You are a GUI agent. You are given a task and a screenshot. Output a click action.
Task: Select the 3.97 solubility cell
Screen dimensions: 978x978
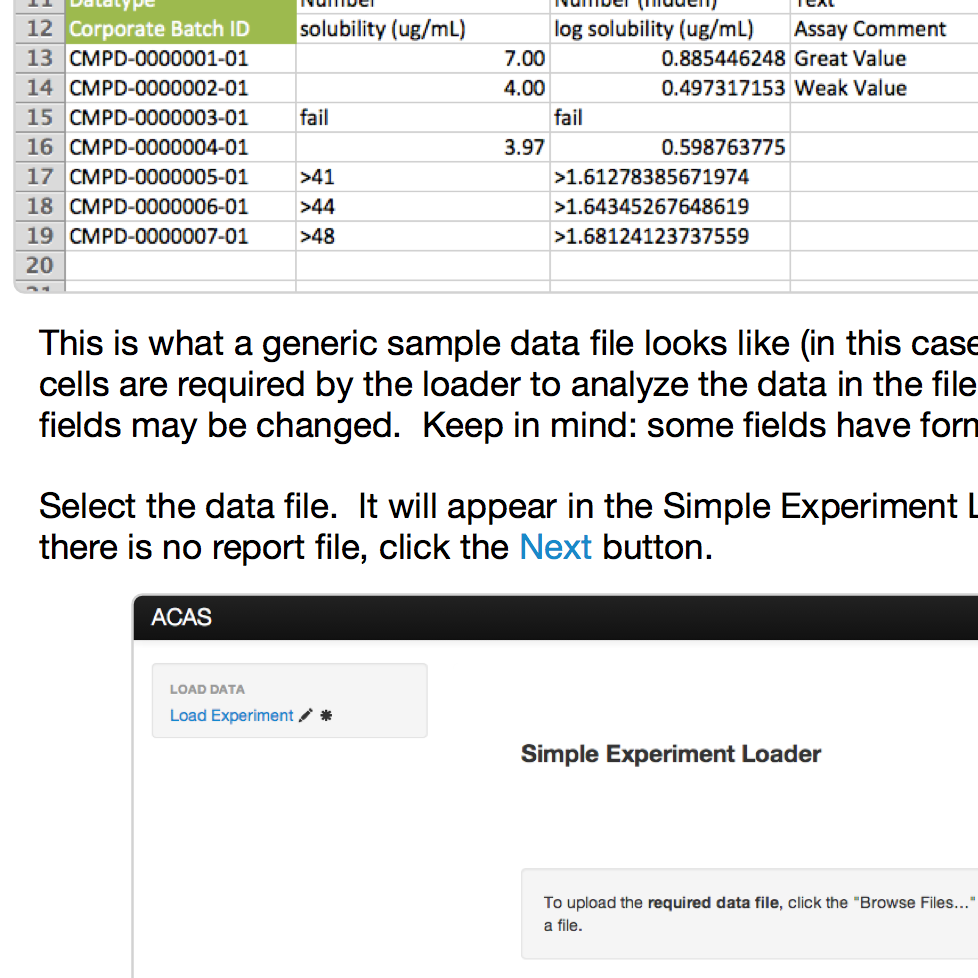pos(423,147)
